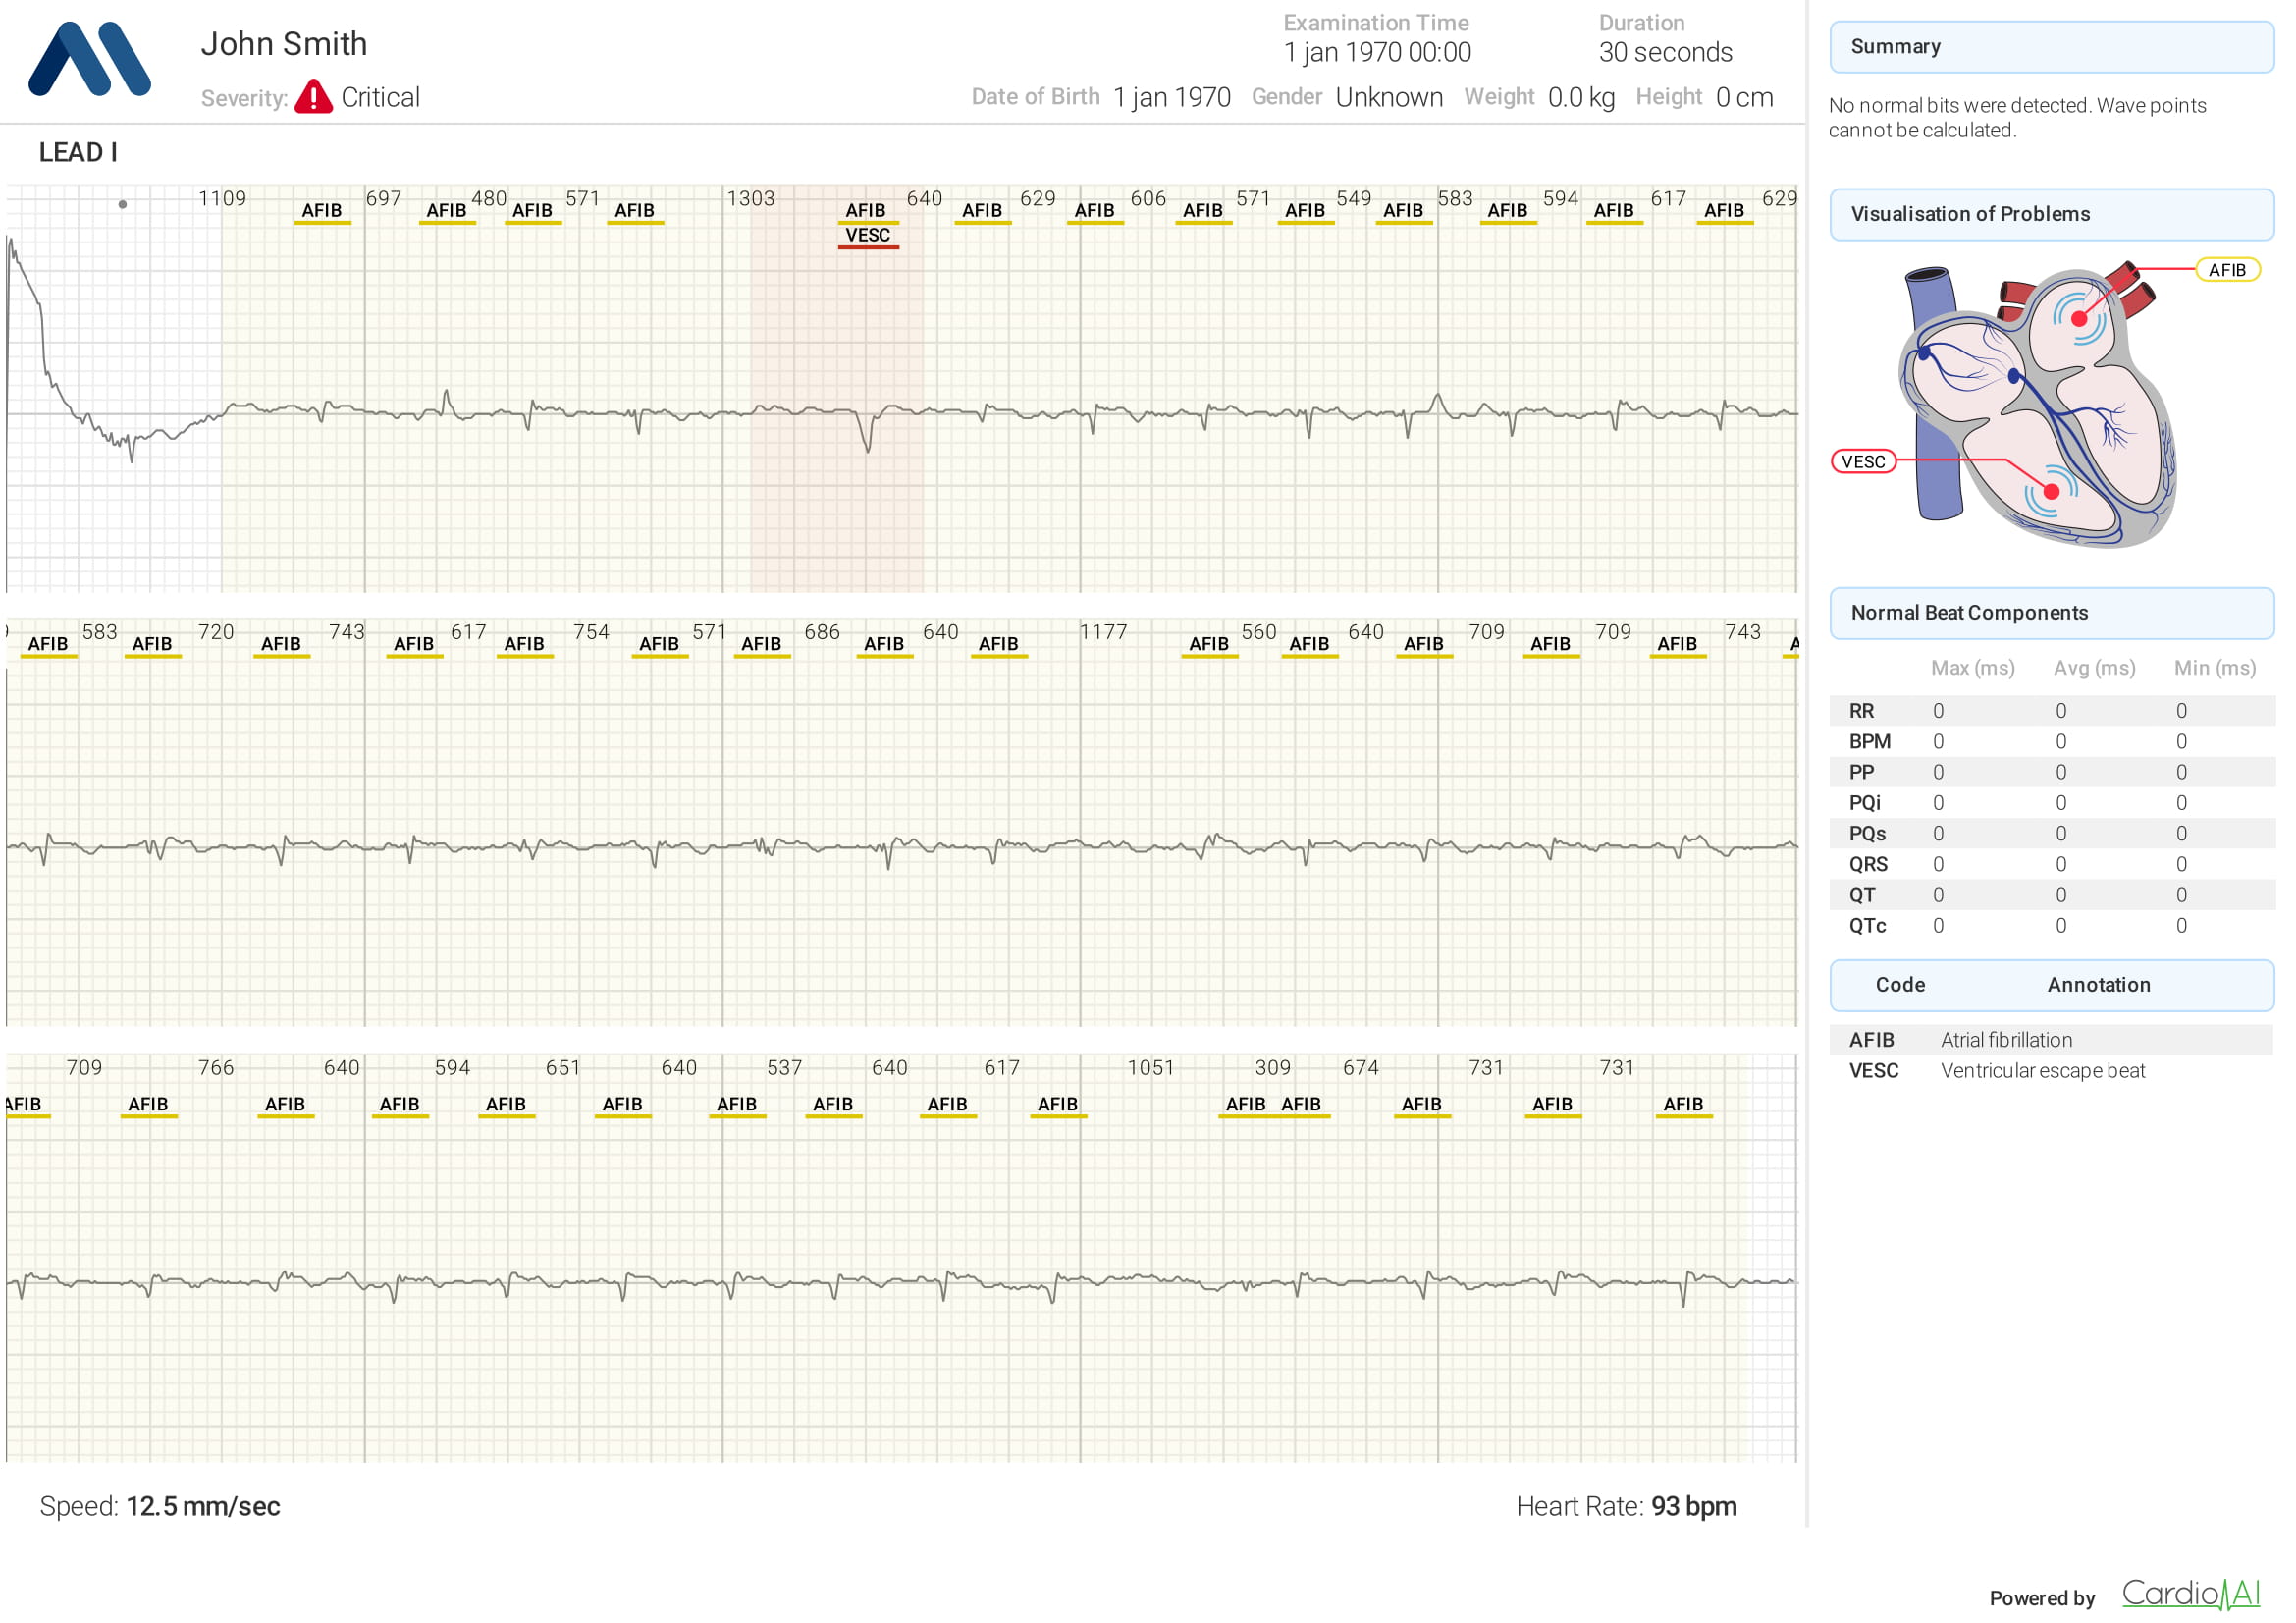Click the Code Annotation table header
This screenshot has width=2296, height=1623.
(2051, 985)
